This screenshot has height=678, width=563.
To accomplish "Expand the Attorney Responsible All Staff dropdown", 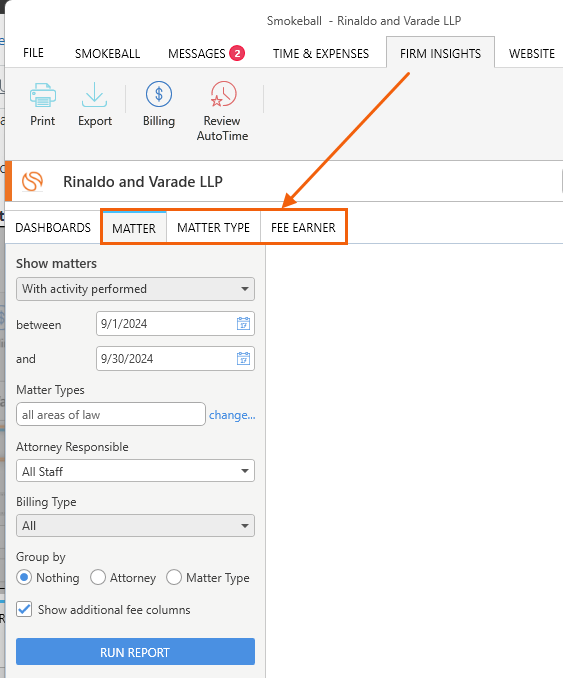I will coord(135,471).
